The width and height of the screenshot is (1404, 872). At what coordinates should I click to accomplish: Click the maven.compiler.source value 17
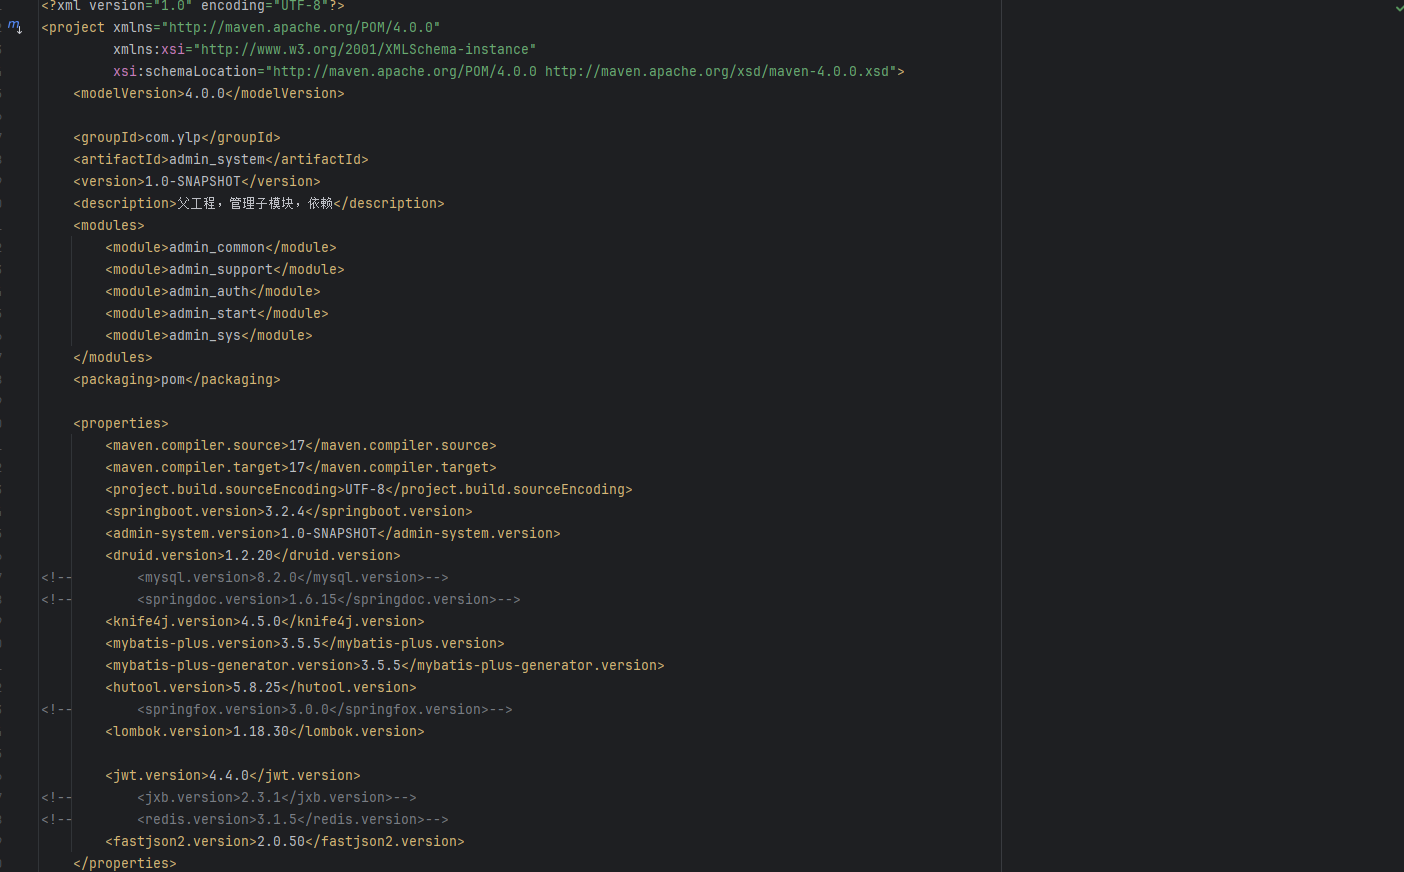click(297, 445)
